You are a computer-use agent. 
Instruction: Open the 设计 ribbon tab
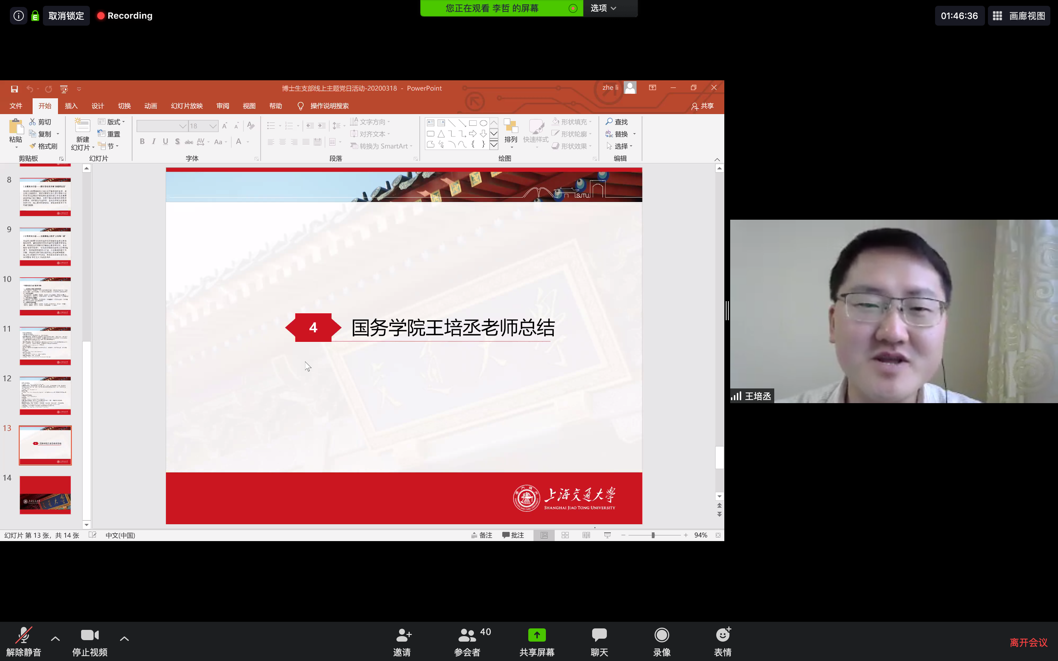click(x=97, y=106)
